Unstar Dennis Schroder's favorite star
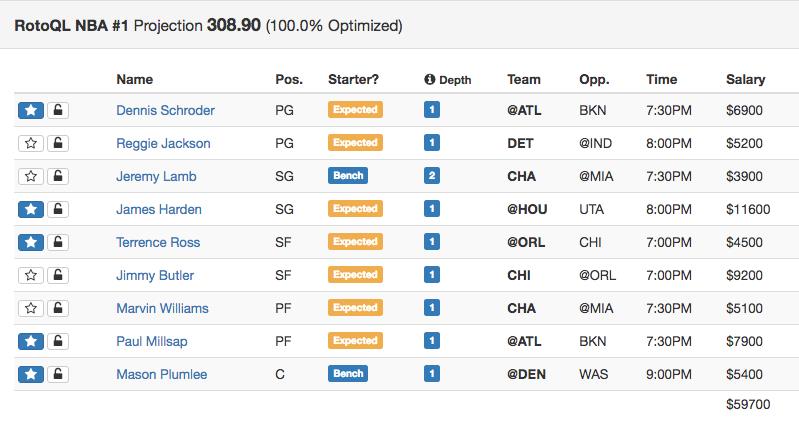The image size is (799, 432). [x=31, y=110]
